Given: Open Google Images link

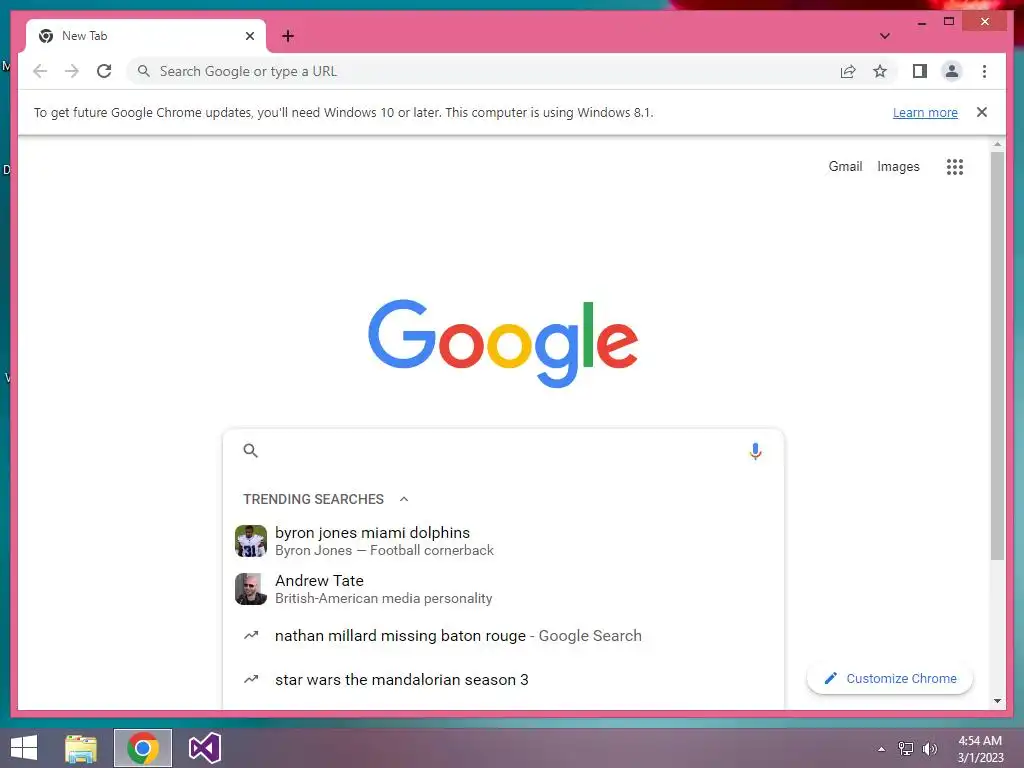Looking at the screenshot, I should pyautogui.click(x=898, y=167).
